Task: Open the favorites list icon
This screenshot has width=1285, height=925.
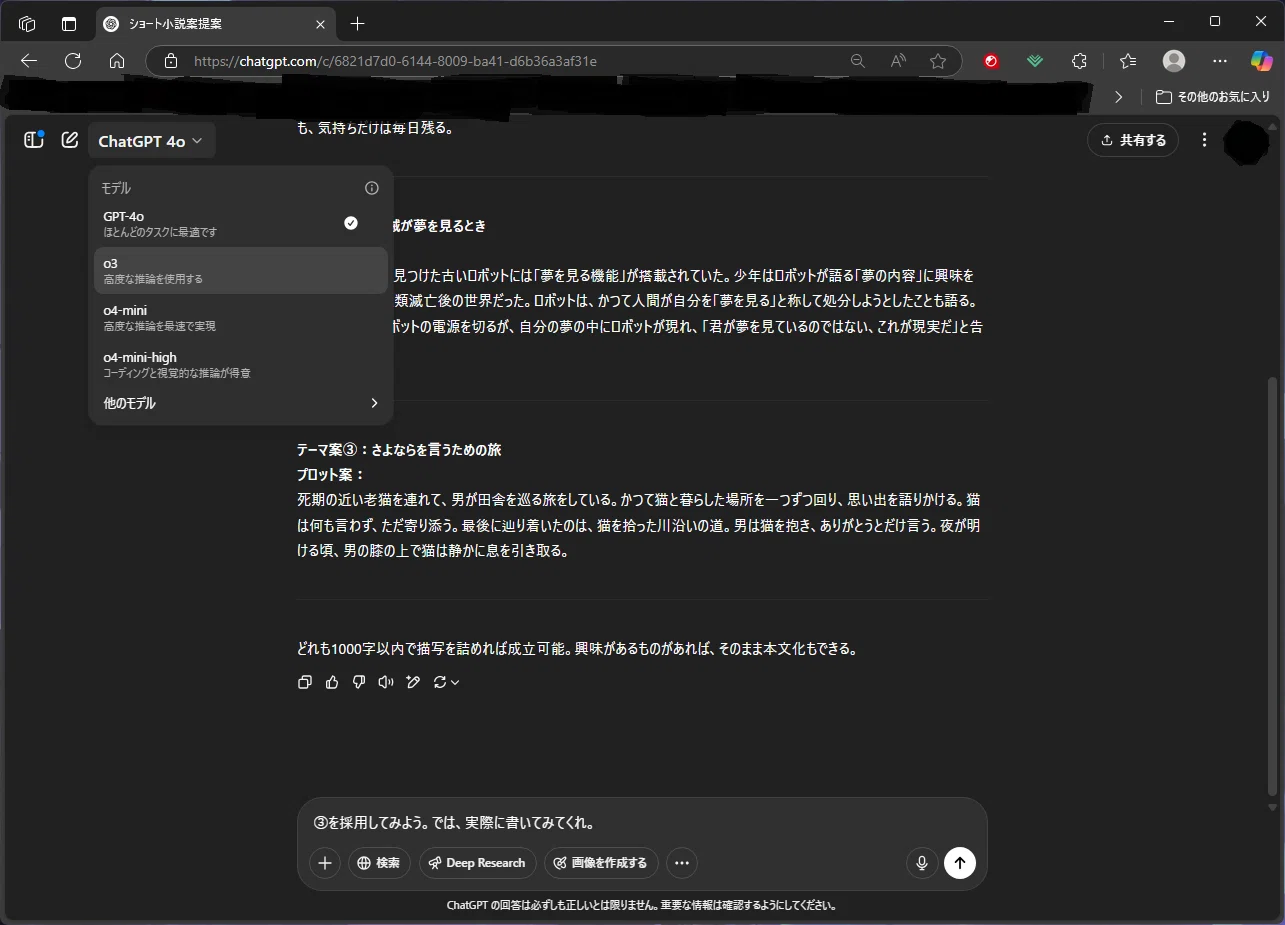Action: [x=1128, y=61]
